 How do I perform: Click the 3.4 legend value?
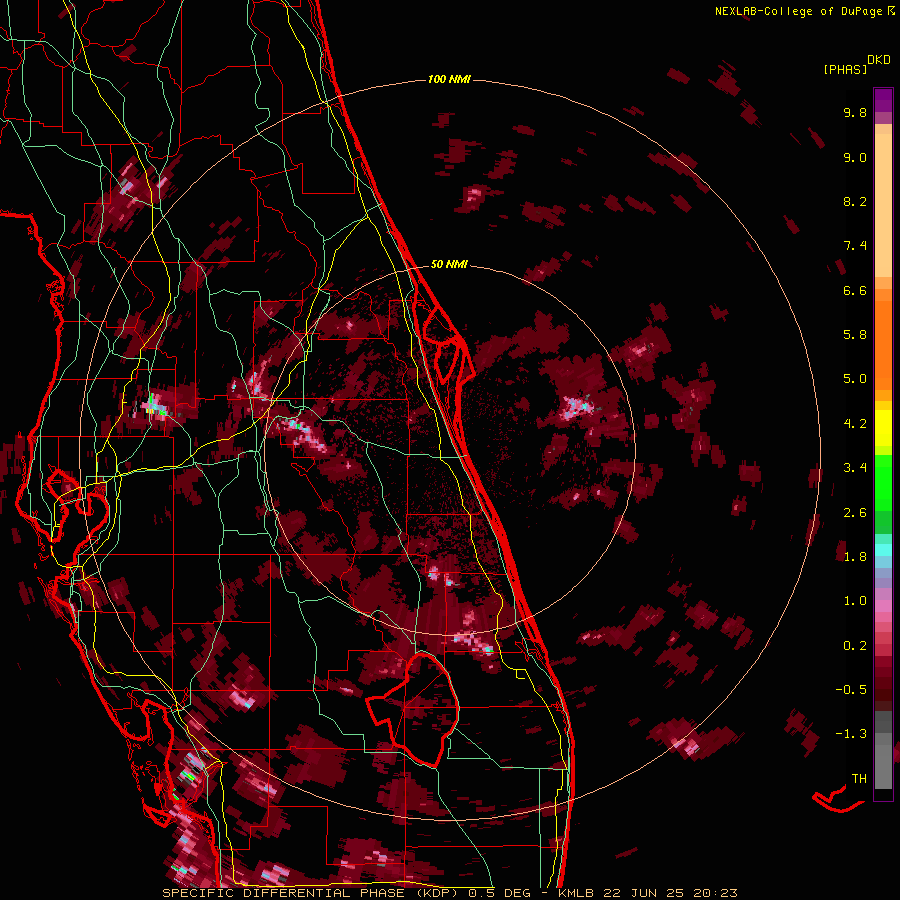pyautogui.click(x=855, y=468)
